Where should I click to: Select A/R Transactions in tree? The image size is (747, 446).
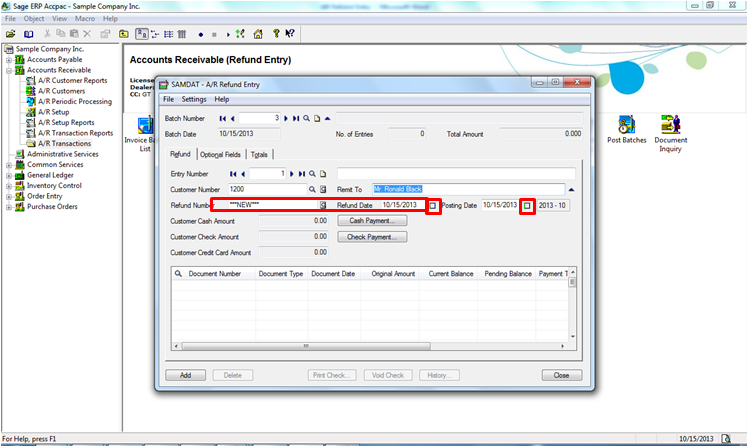(64, 143)
